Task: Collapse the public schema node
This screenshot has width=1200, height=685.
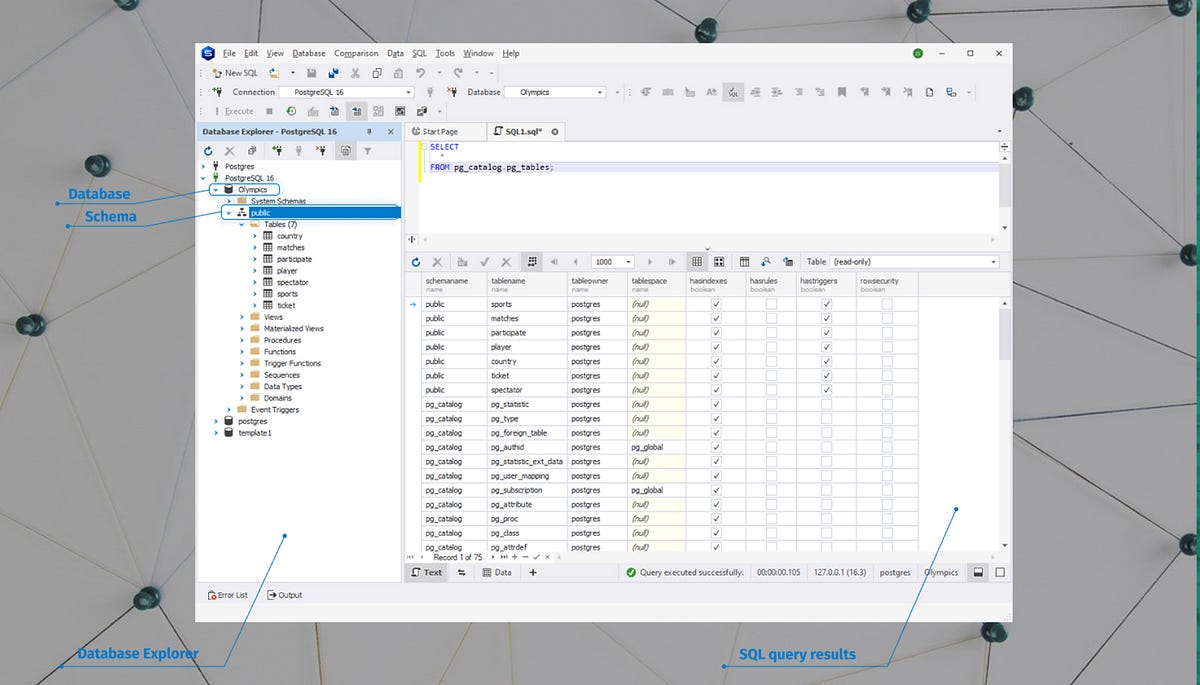Action: 229,212
